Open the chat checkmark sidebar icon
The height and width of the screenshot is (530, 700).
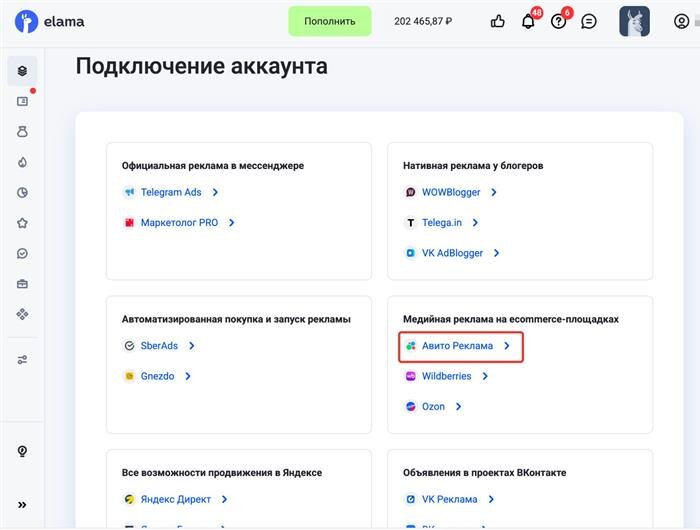pyautogui.click(x=22, y=253)
